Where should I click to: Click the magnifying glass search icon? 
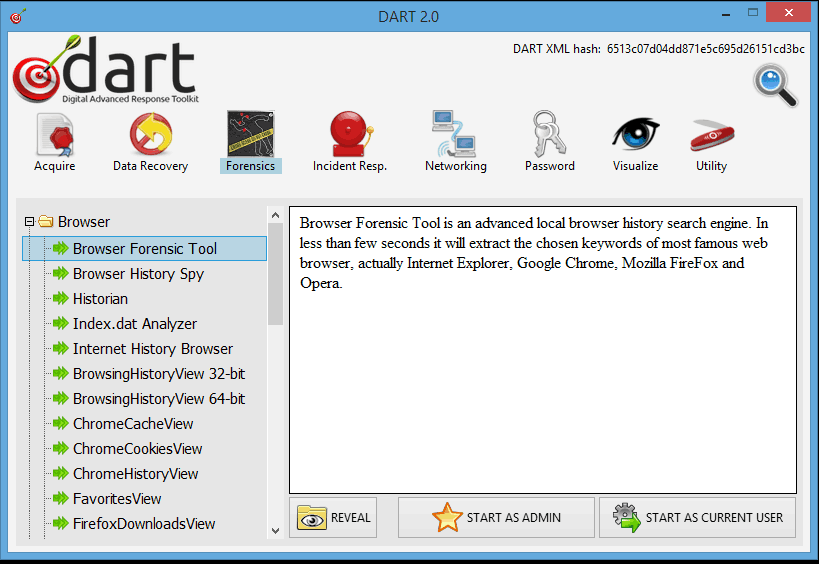[775, 85]
